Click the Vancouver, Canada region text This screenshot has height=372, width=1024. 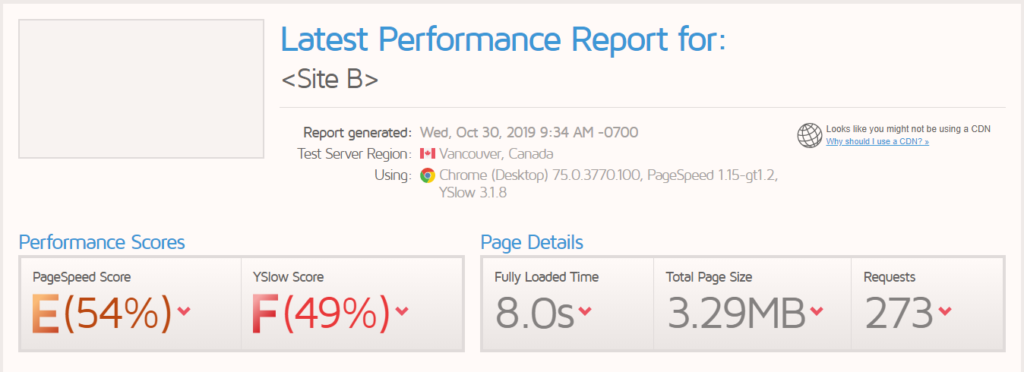496,154
